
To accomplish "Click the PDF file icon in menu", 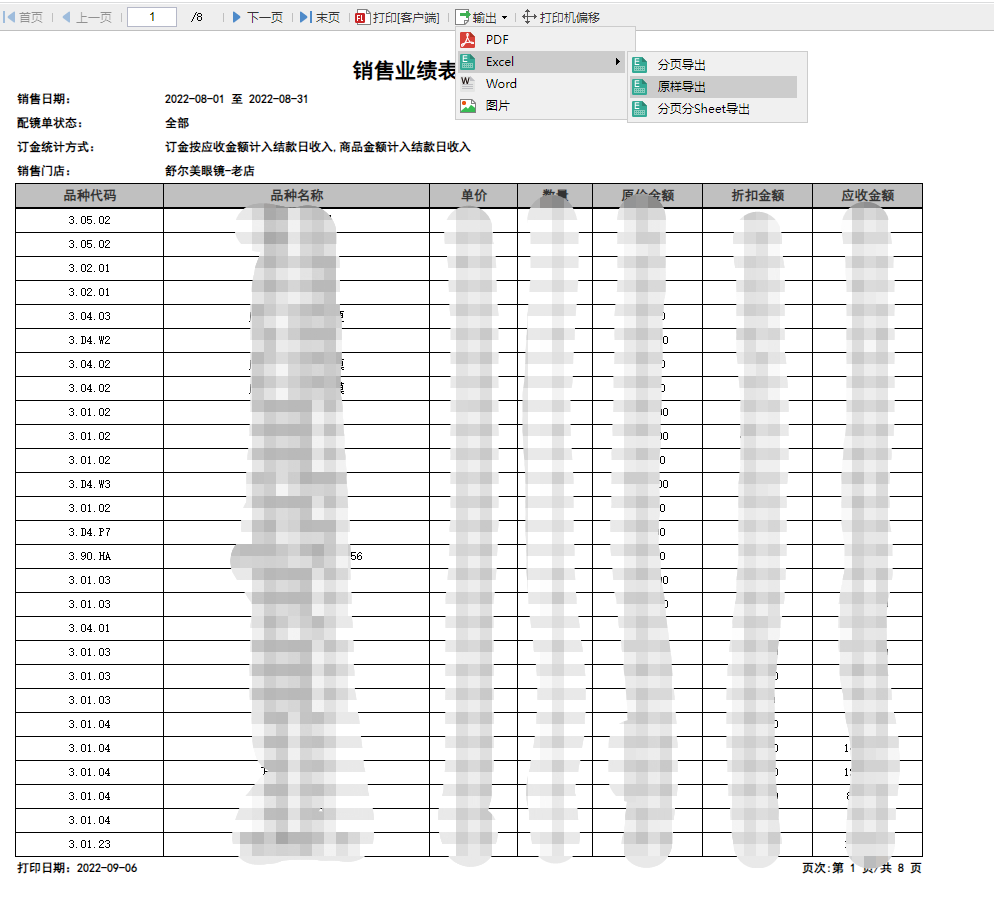I will (468, 39).
